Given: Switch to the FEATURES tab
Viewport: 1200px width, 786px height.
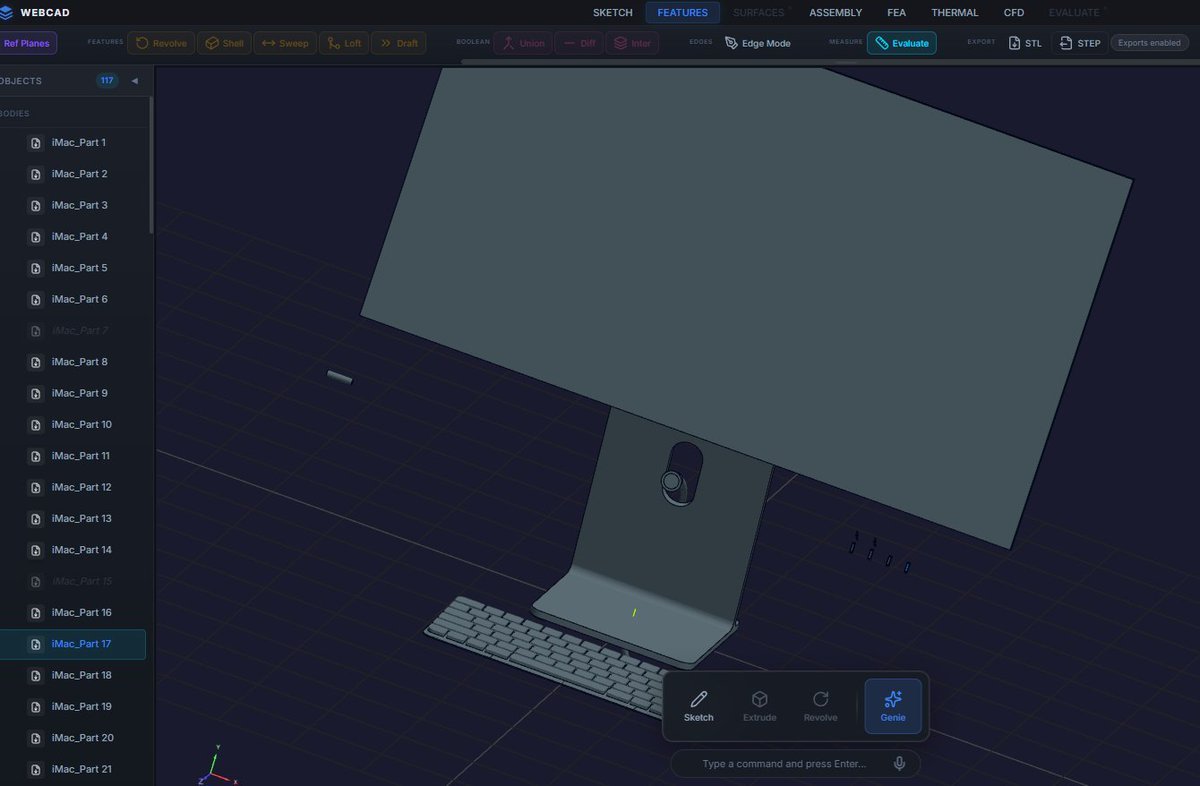Looking at the screenshot, I should (683, 13).
